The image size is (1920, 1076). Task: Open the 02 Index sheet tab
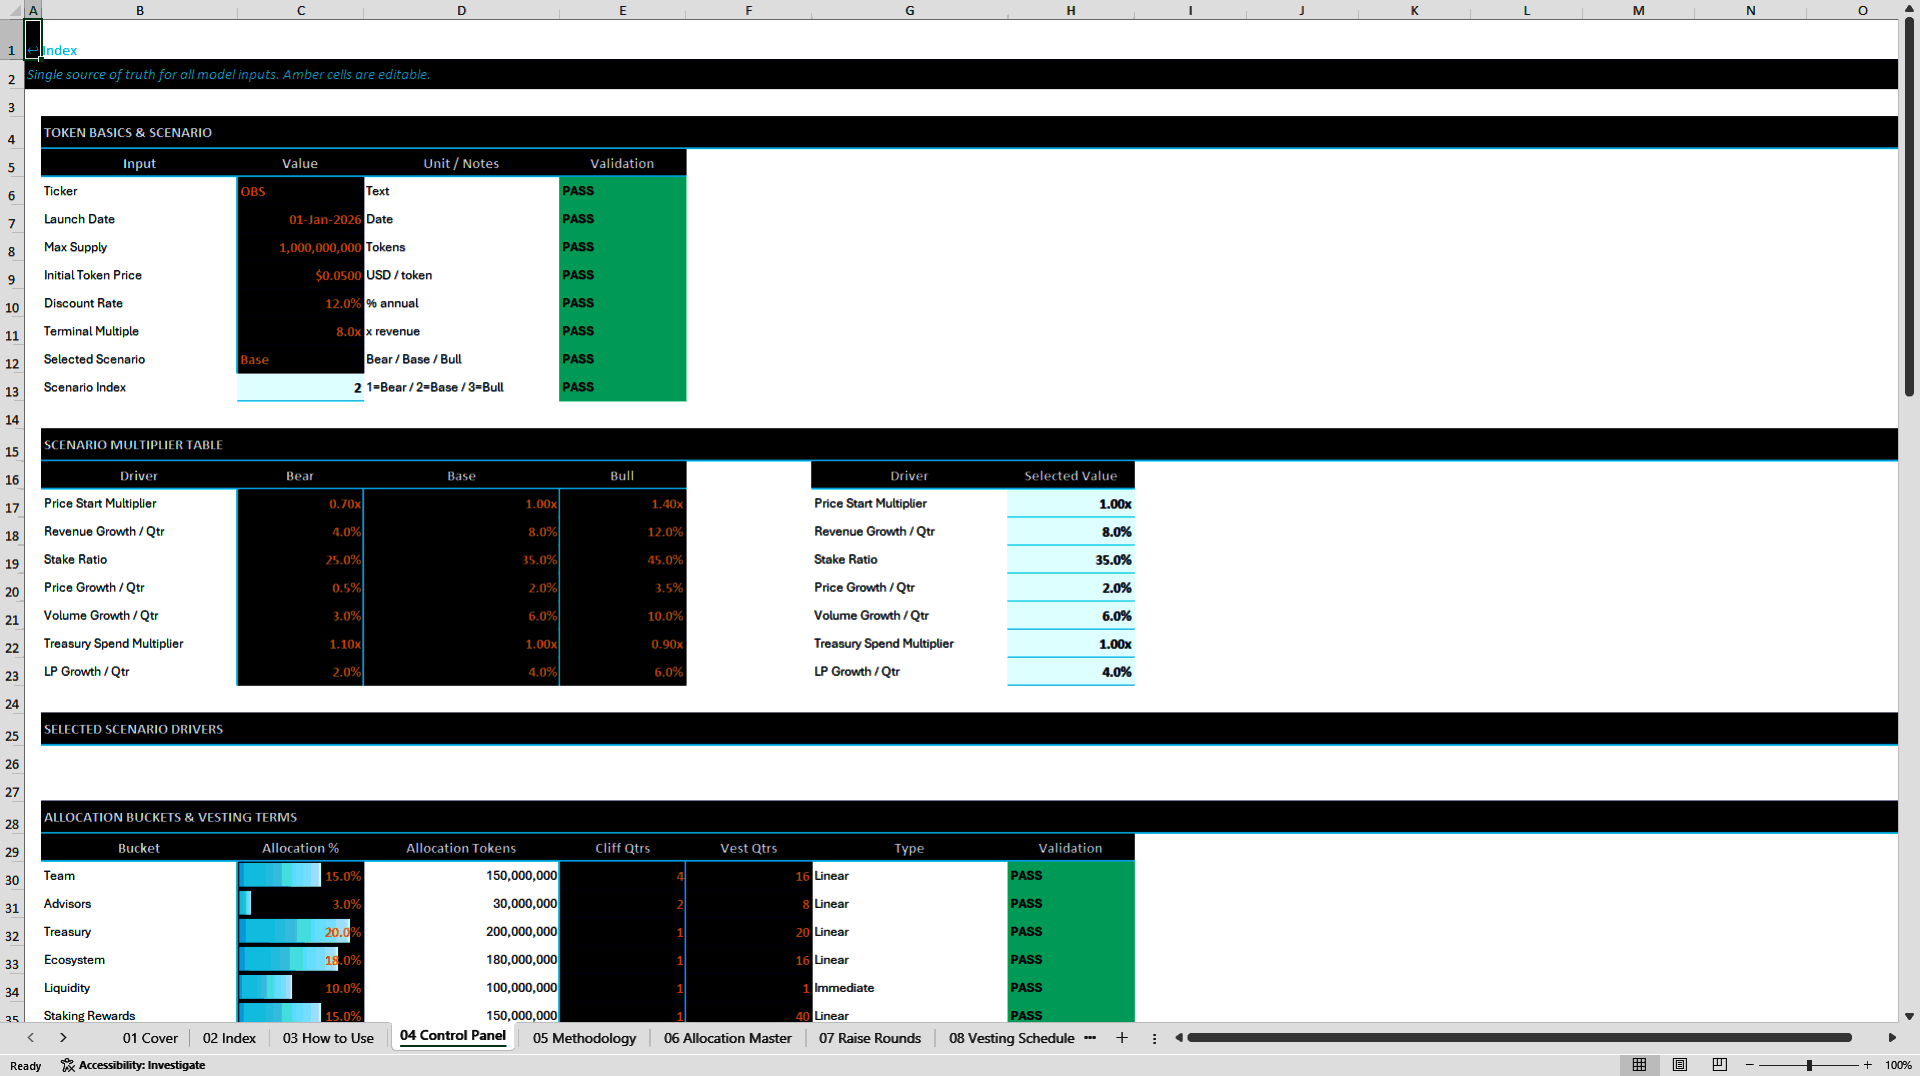click(229, 1038)
